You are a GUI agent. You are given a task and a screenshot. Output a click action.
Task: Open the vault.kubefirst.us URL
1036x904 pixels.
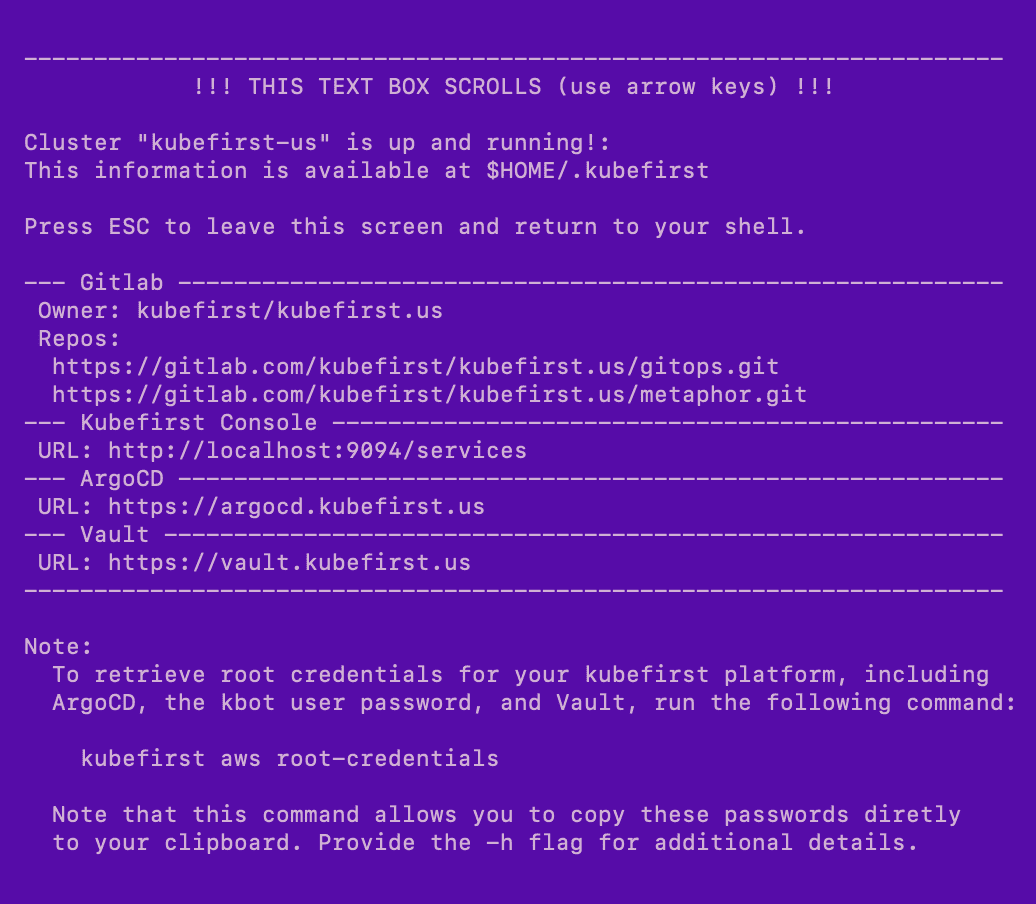[x=289, y=563]
